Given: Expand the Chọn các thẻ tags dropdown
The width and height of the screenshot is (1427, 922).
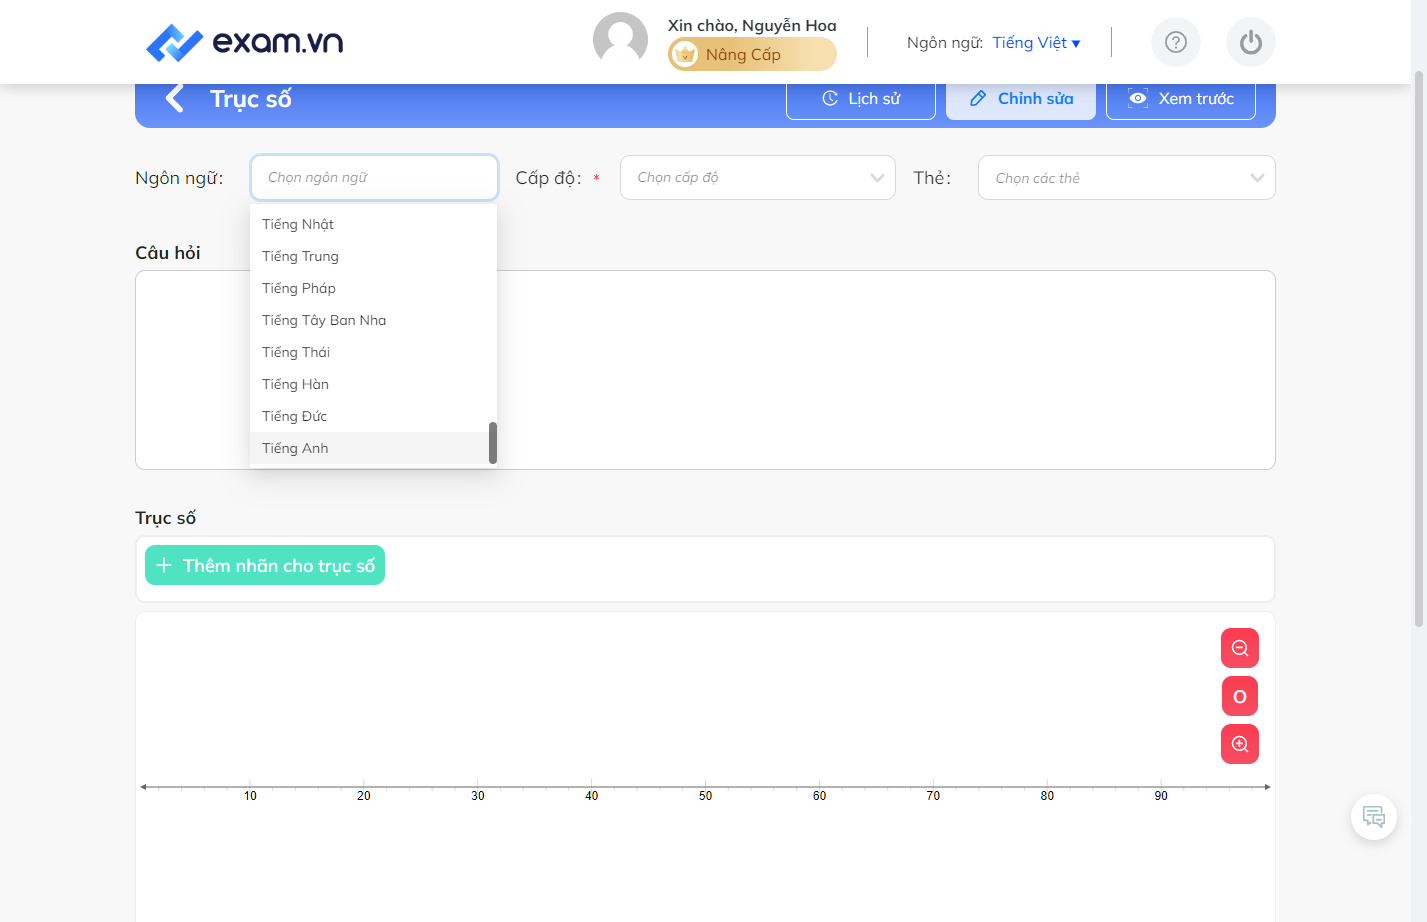Looking at the screenshot, I should point(1127,177).
